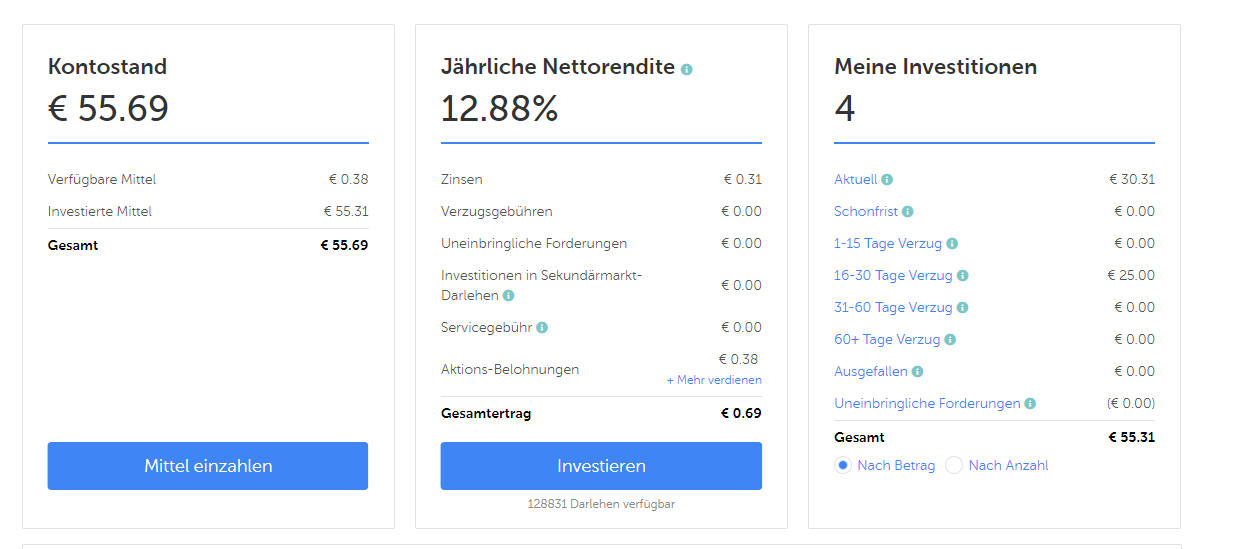
Task: Click info icon beside Servicegebühr
Action: pyautogui.click(x=542, y=327)
